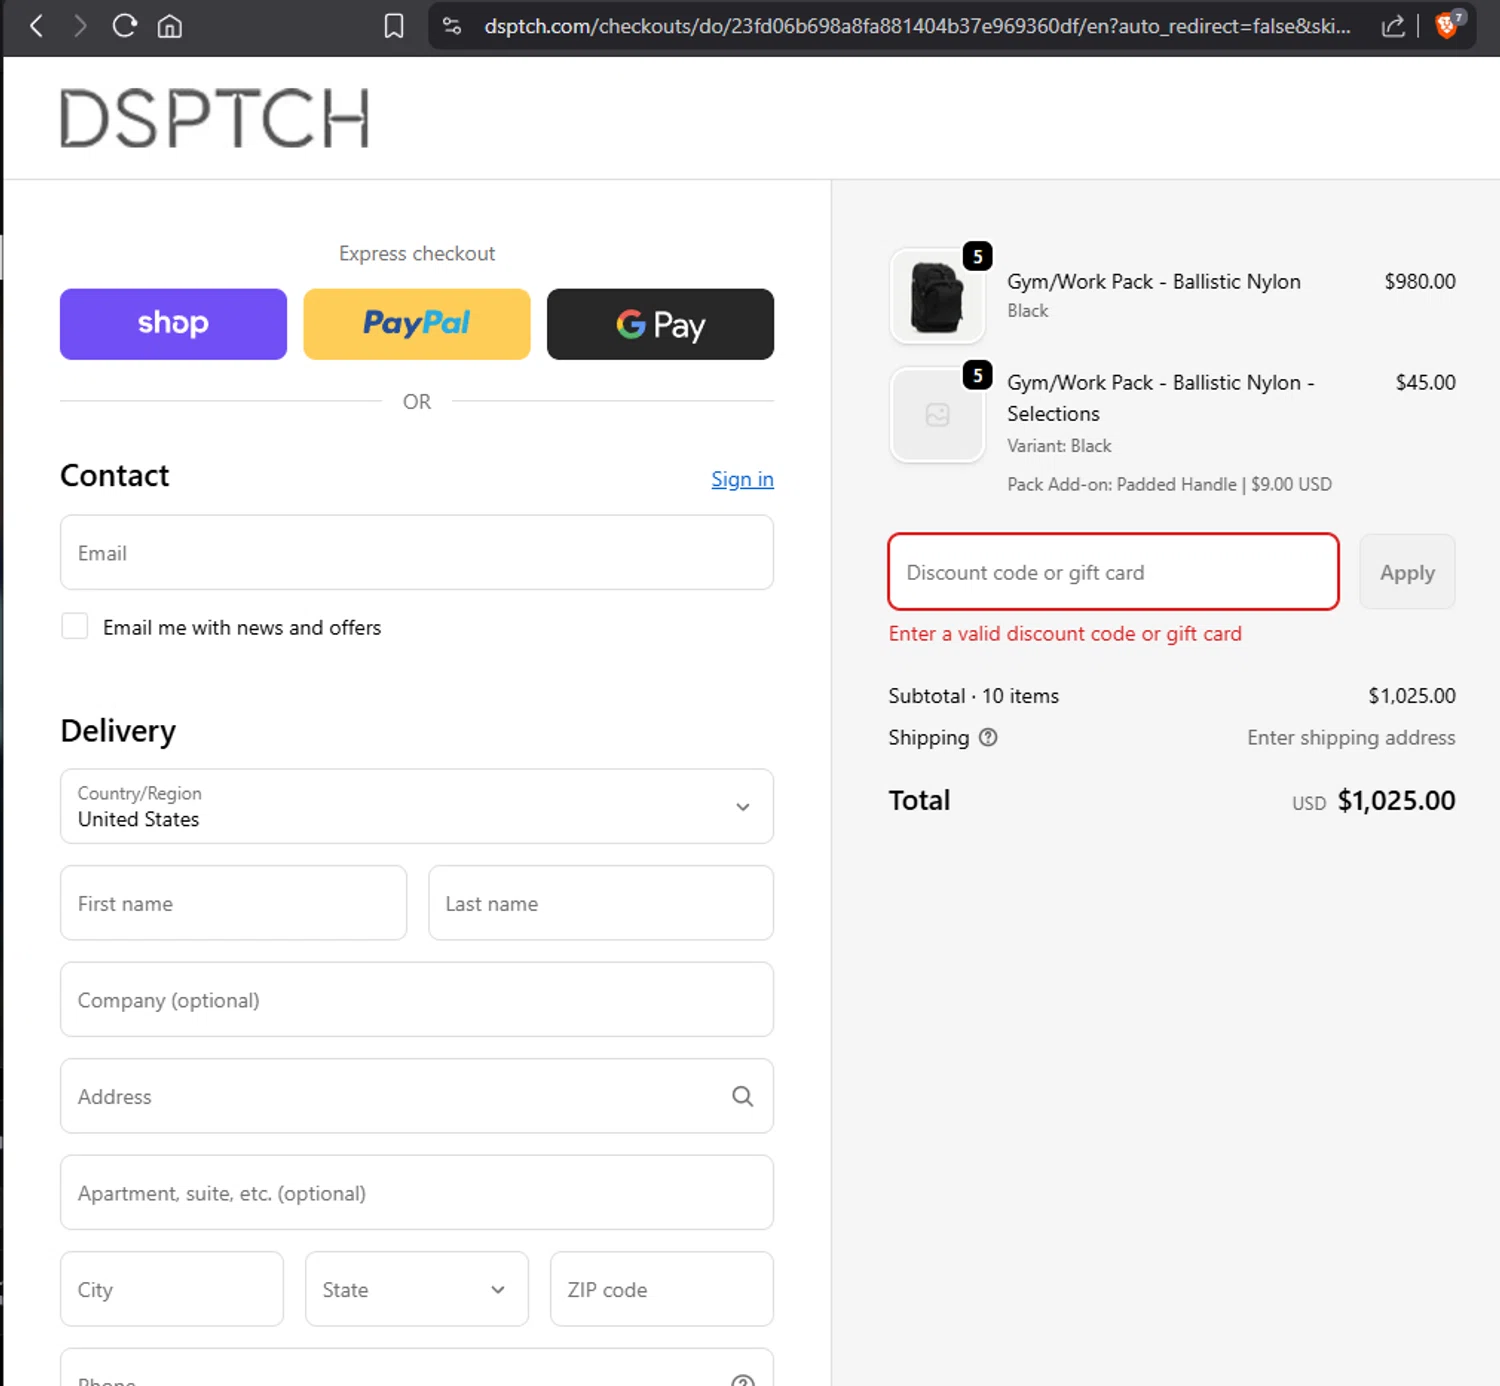Click the $45.00 item price

point(1426,382)
